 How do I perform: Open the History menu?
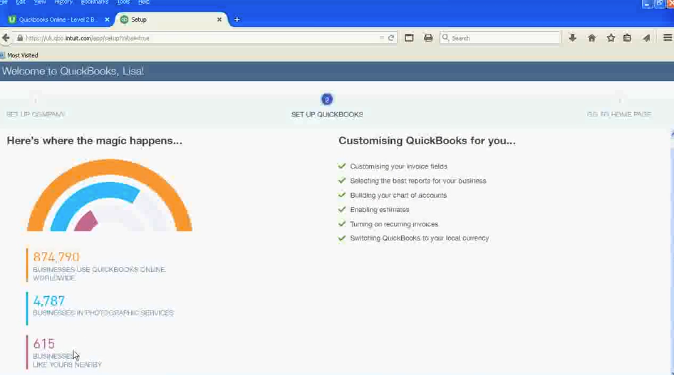tap(63, 2)
